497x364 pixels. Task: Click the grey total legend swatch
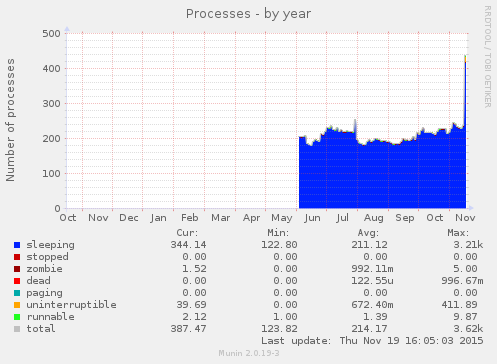(17, 329)
